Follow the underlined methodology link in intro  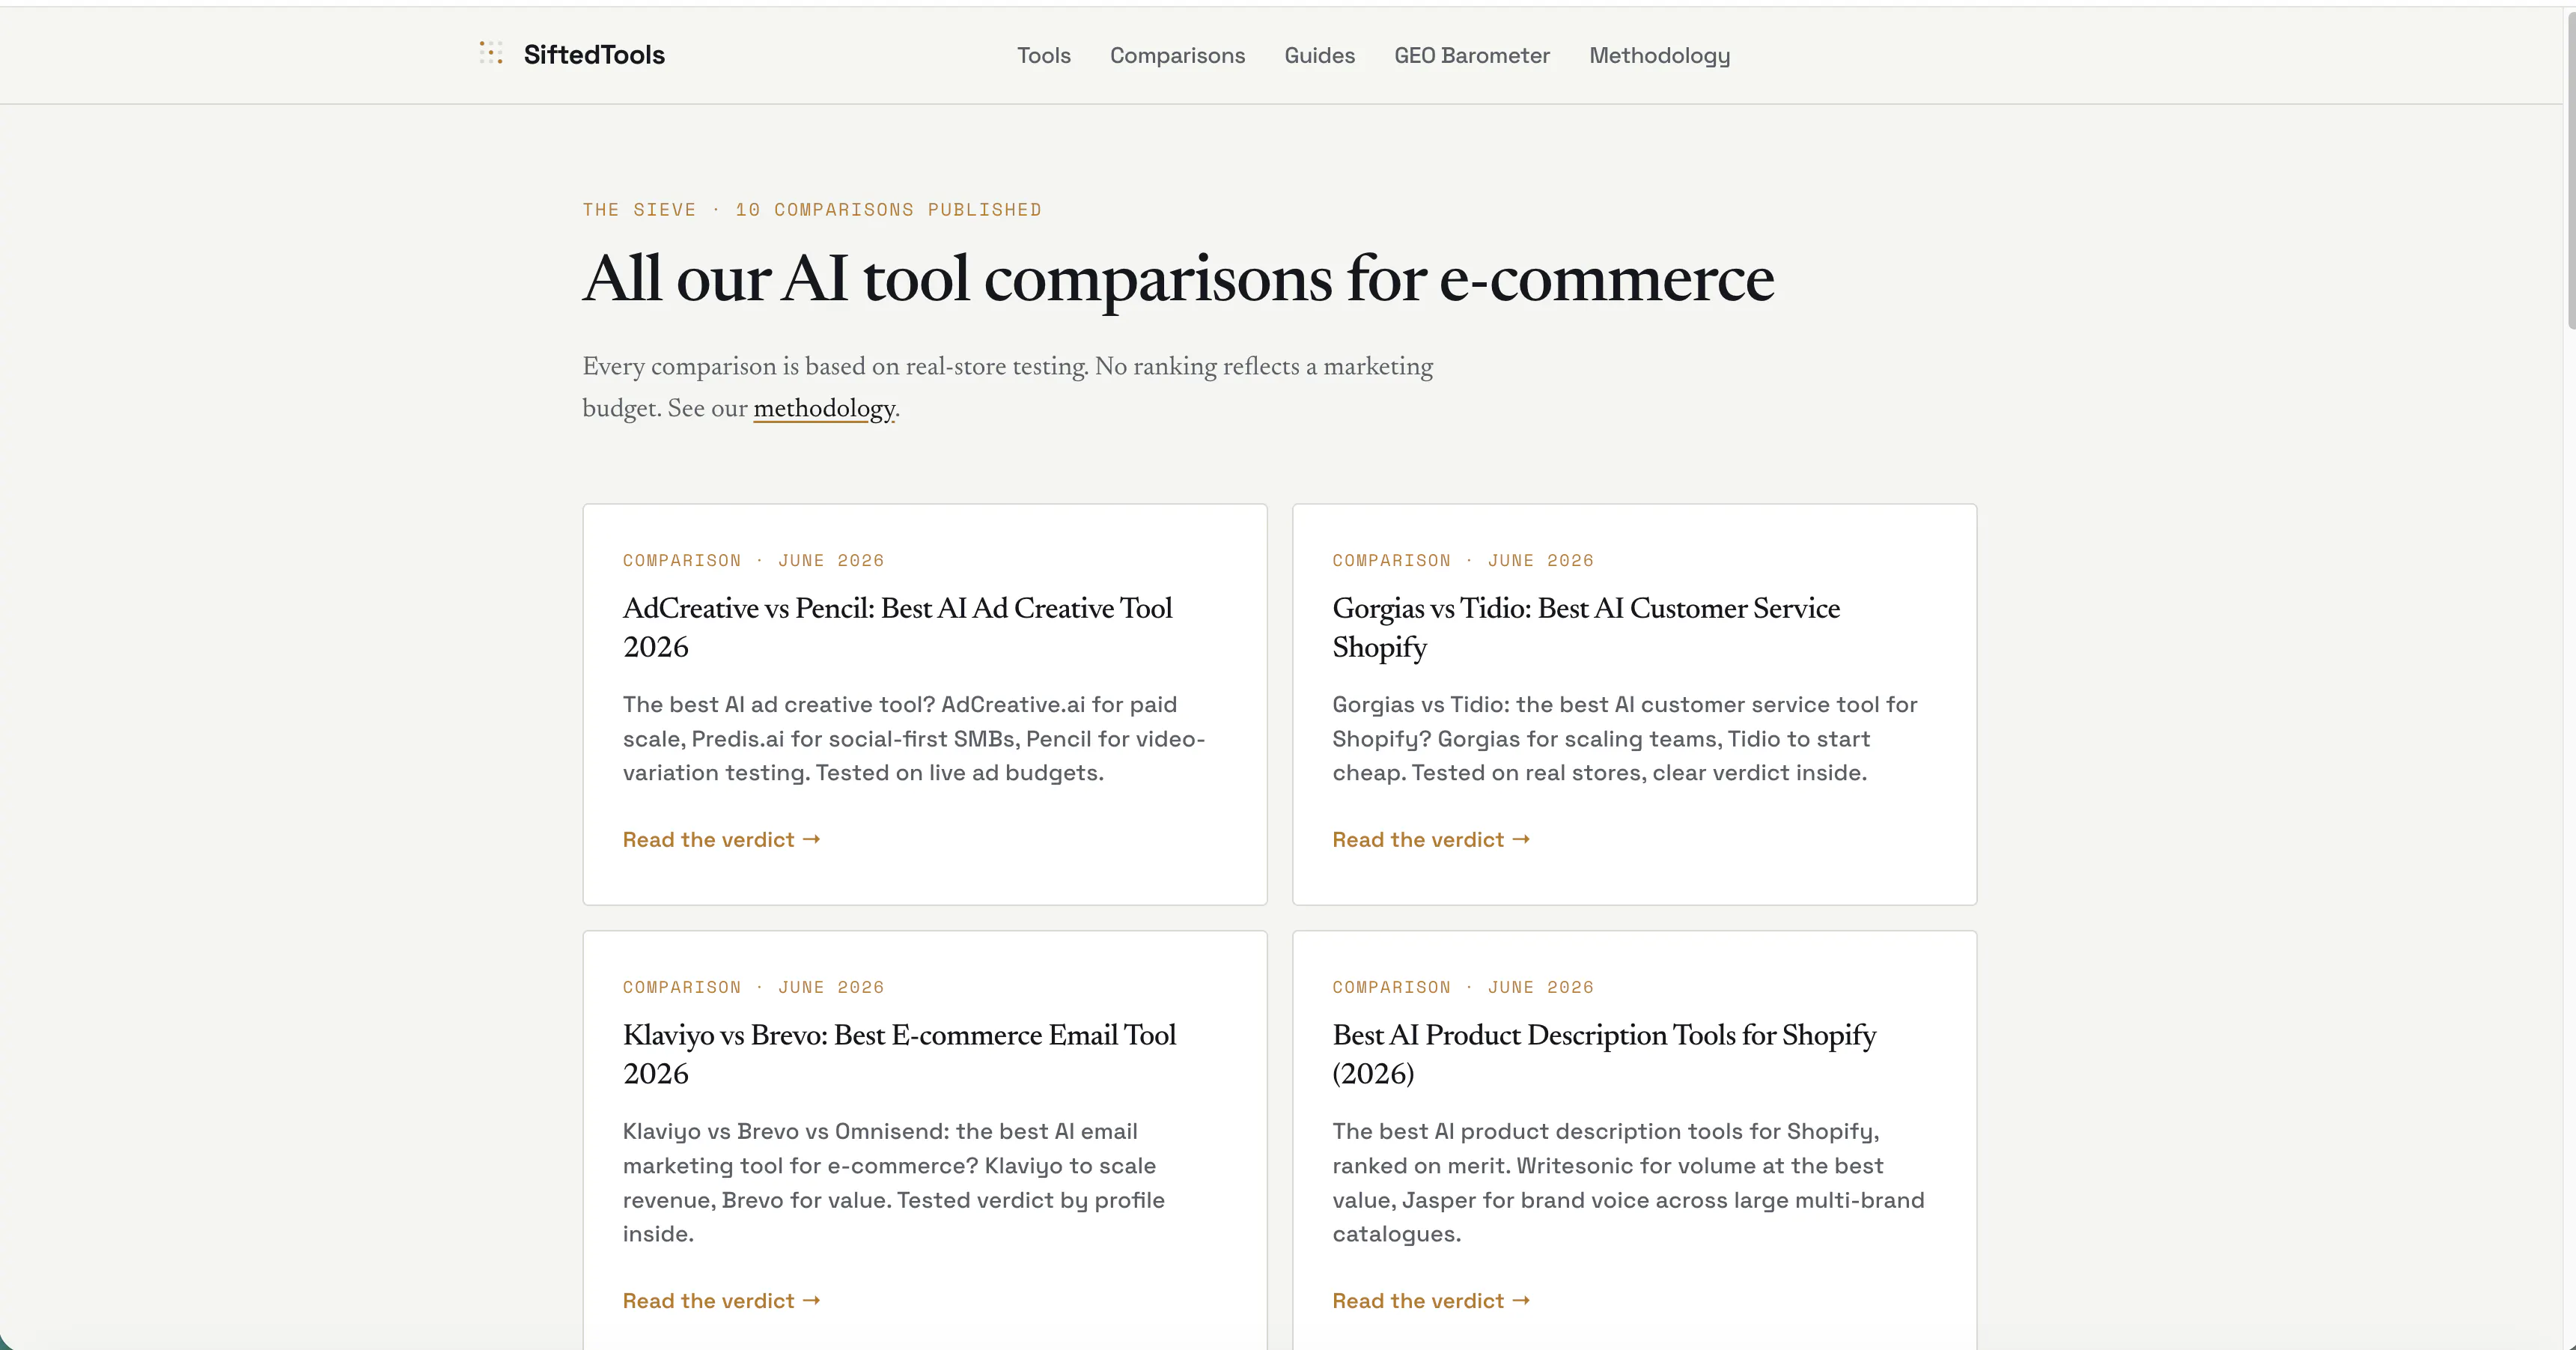pos(824,409)
